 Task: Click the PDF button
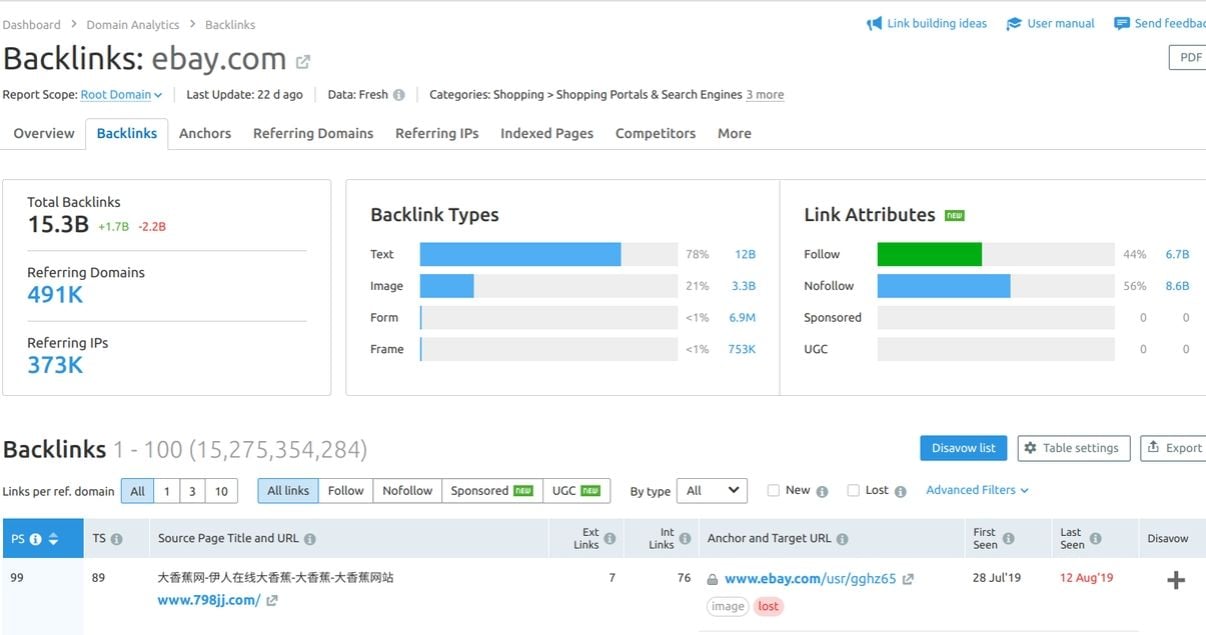click(1188, 58)
